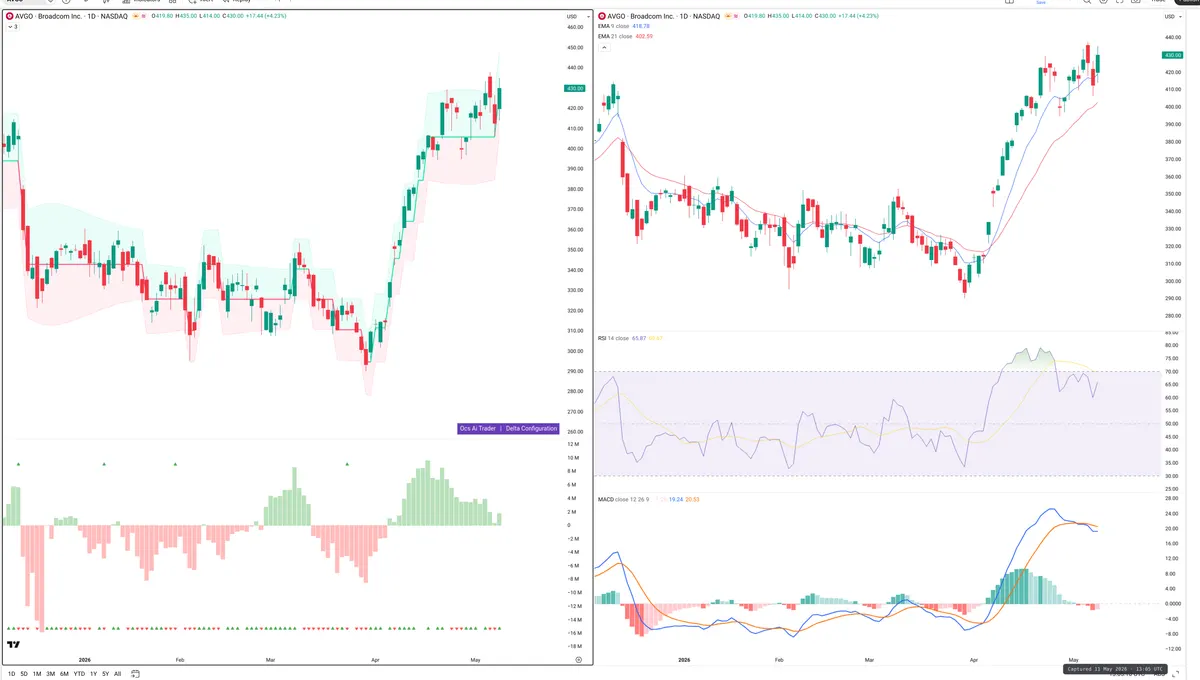Select the MACD close 12 26 9 legend
This screenshot has height=680, width=1200.
[624, 498]
